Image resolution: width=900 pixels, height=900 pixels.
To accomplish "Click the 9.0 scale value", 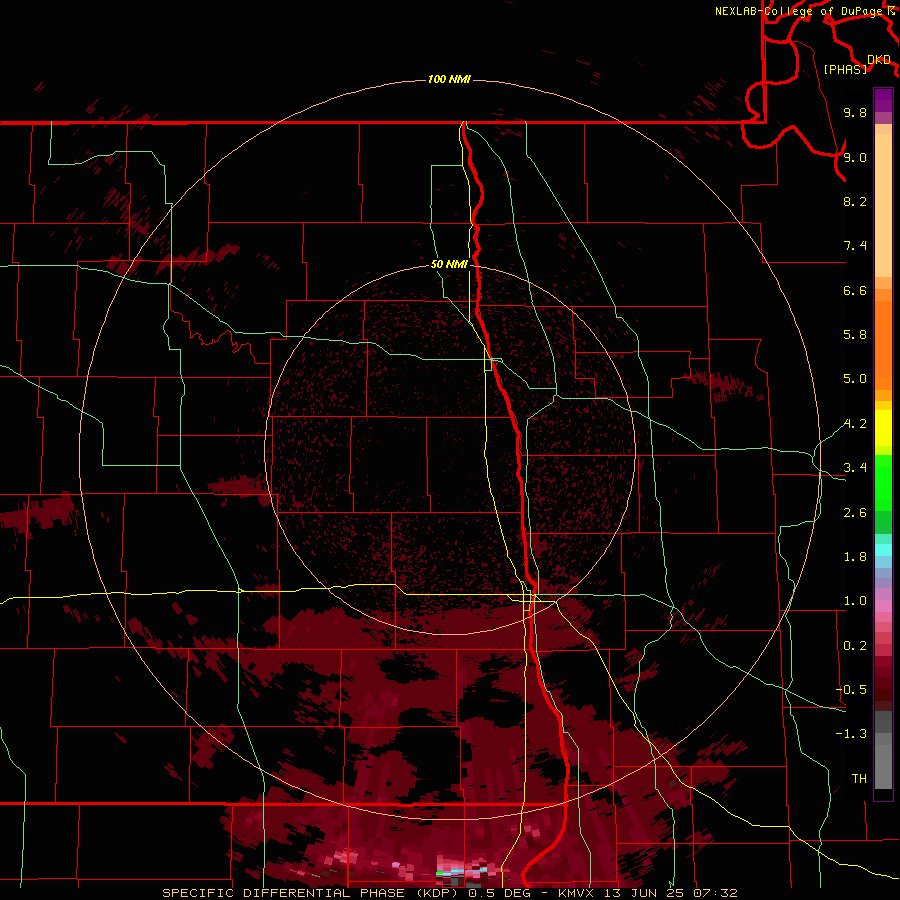I will [x=855, y=157].
